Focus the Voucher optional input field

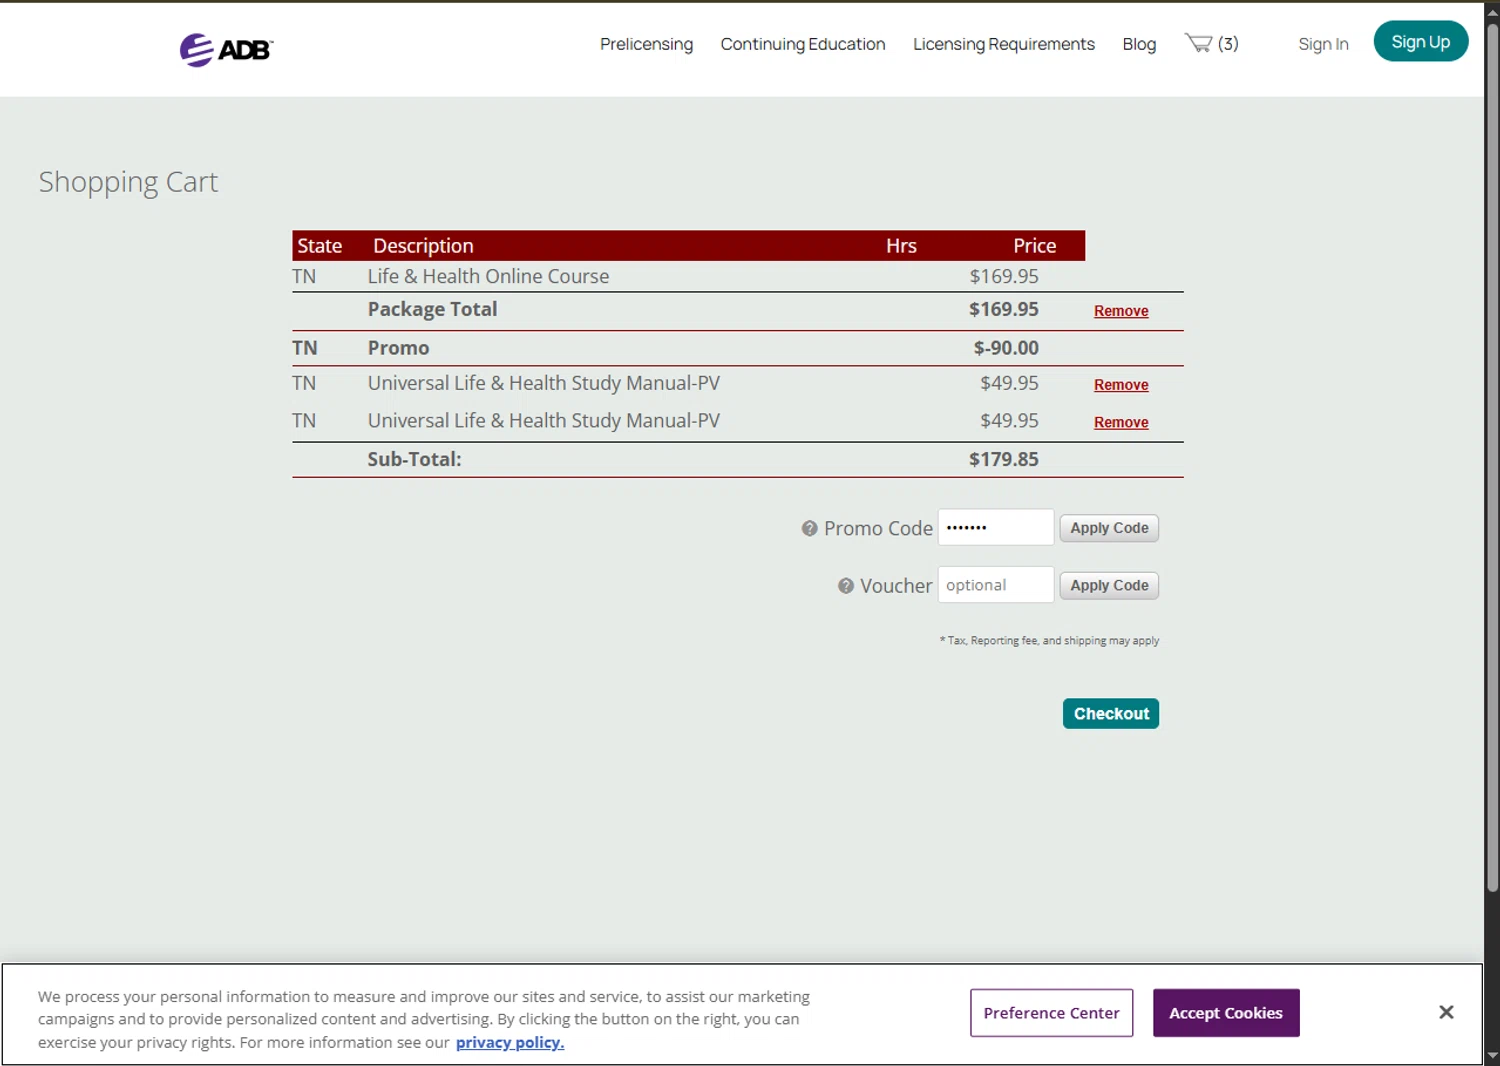(x=996, y=585)
